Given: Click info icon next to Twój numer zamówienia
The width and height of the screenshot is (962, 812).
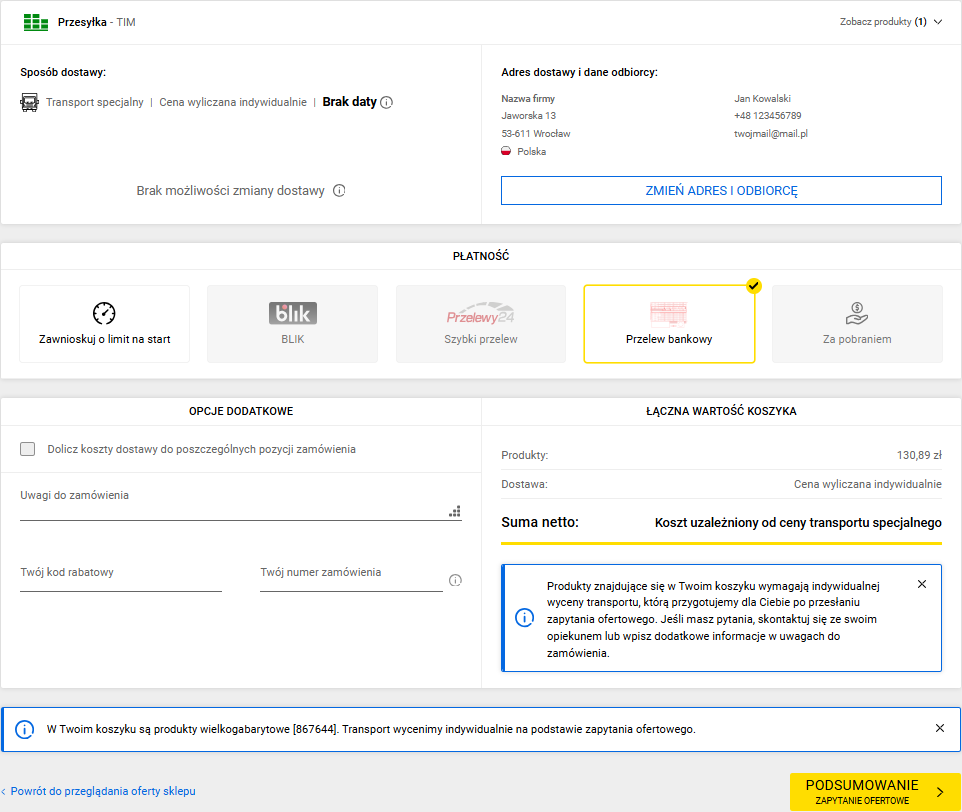Looking at the screenshot, I should (x=455, y=580).
